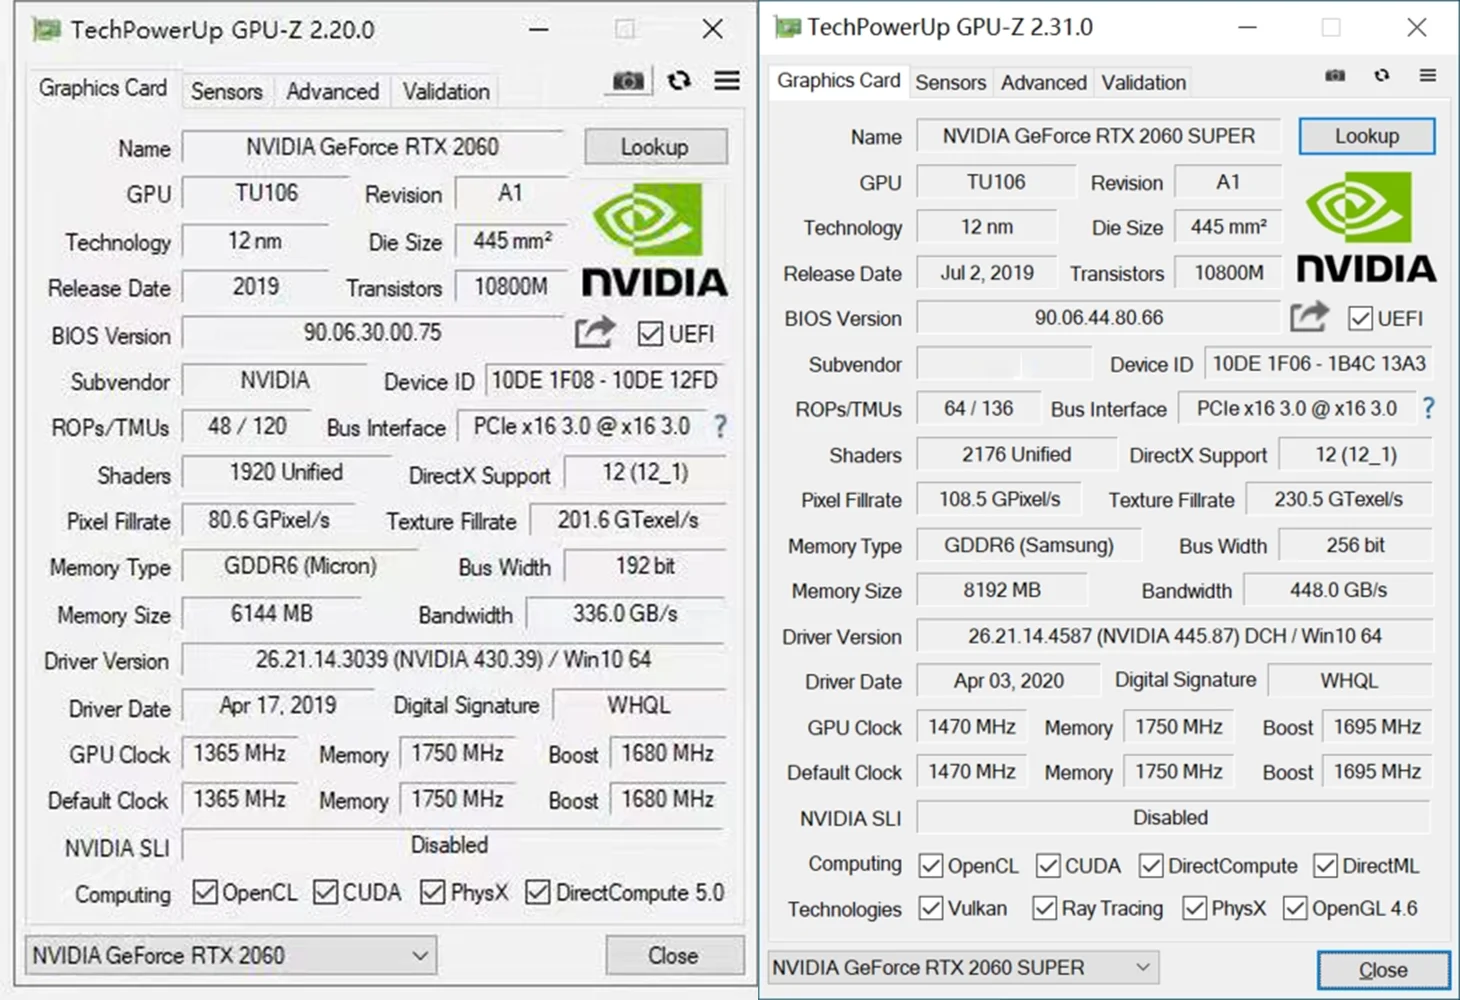1460x1000 pixels.
Task: Toggle the UEFI checkbox in GPU-Z 2.31.0
Action: (1360, 318)
